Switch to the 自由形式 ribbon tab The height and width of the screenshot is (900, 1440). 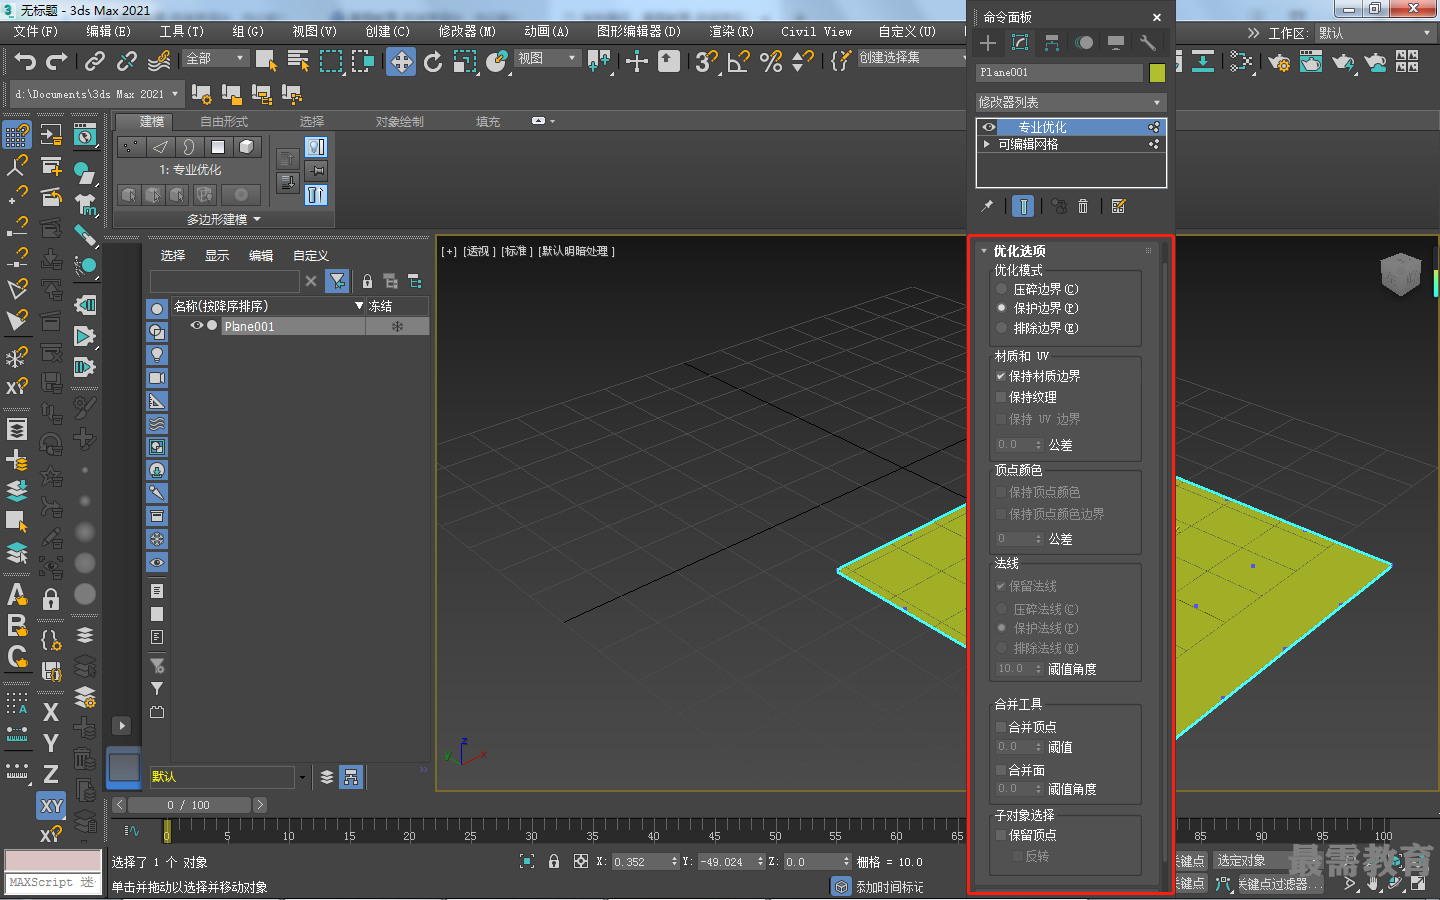pyautogui.click(x=224, y=122)
